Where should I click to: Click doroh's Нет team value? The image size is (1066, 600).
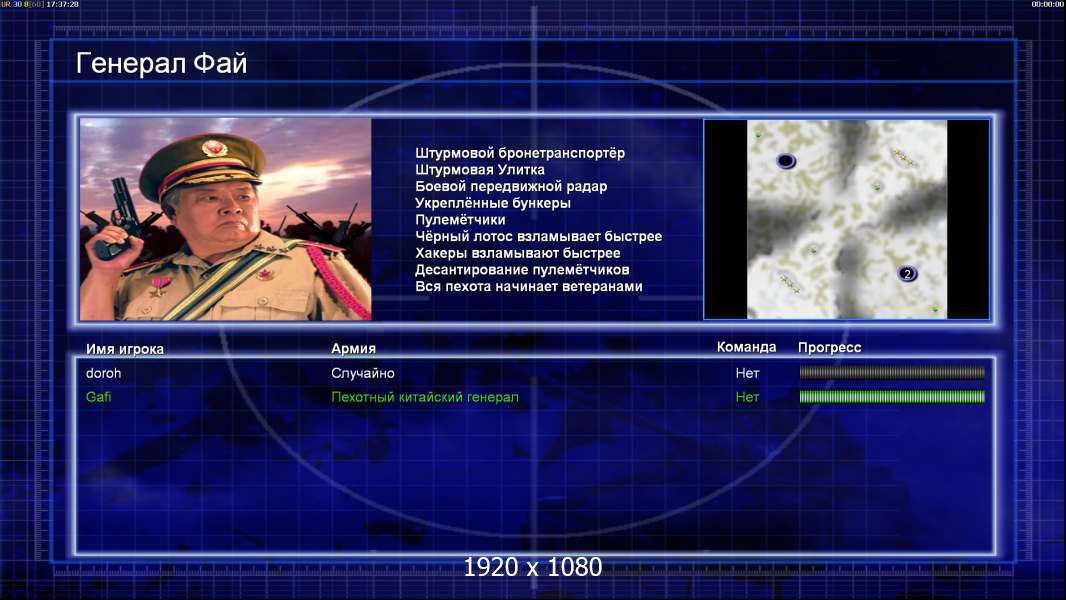click(747, 373)
